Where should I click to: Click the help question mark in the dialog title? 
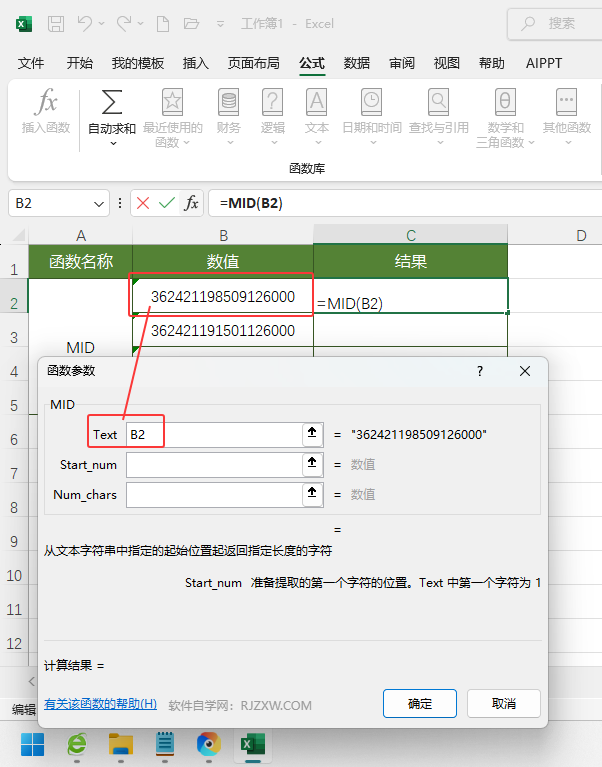pos(480,371)
